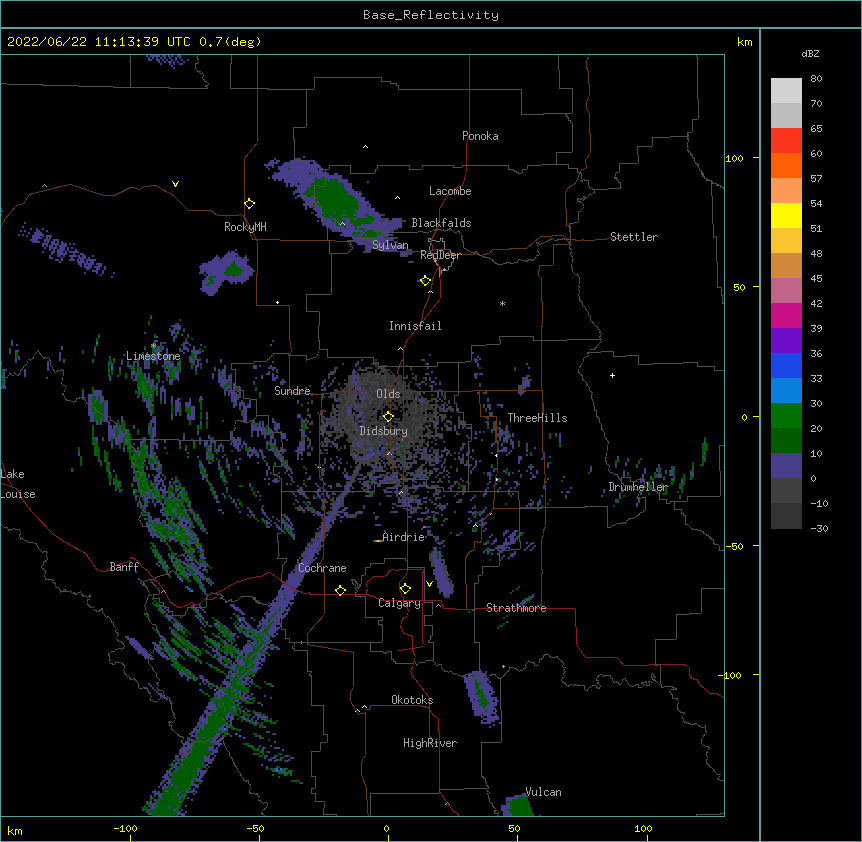Click the RockyMH label
Viewport: 862px width, 842px height.
click(245, 227)
